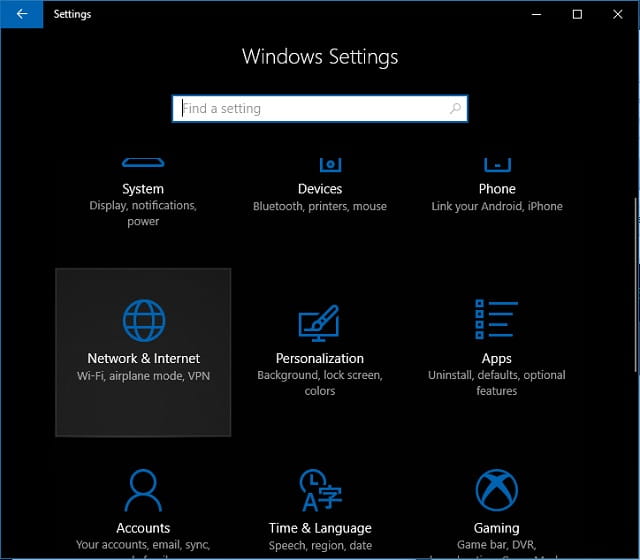Click 'Uninstall, defaults, optional features' description

click(497, 383)
